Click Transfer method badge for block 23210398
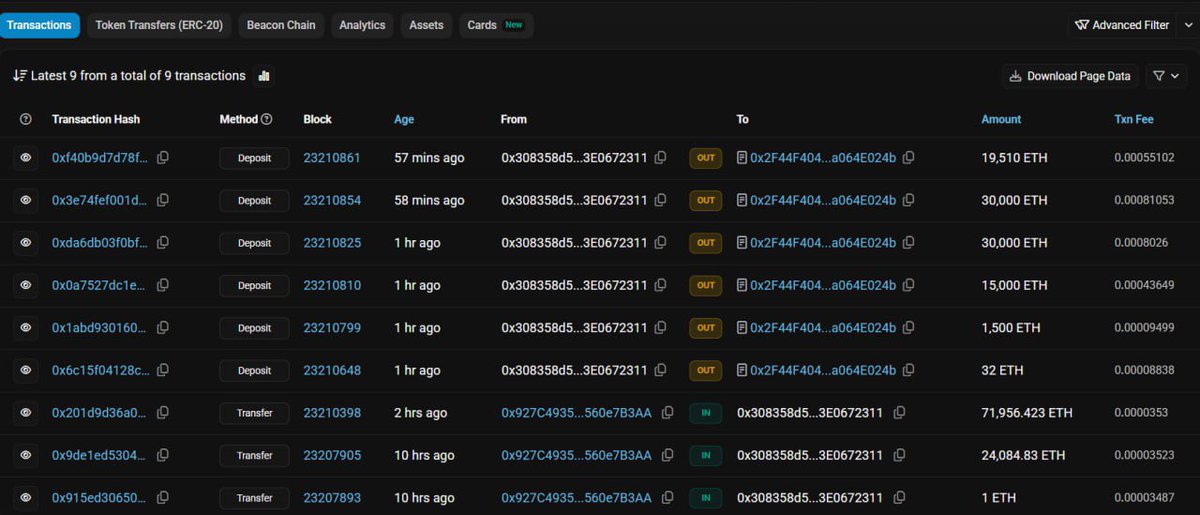Screen dimensions: 1200x515 point(254,413)
